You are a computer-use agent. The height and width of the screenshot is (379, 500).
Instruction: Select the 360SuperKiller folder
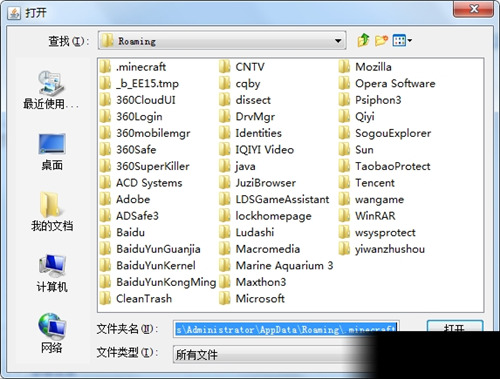click(x=145, y=166)
